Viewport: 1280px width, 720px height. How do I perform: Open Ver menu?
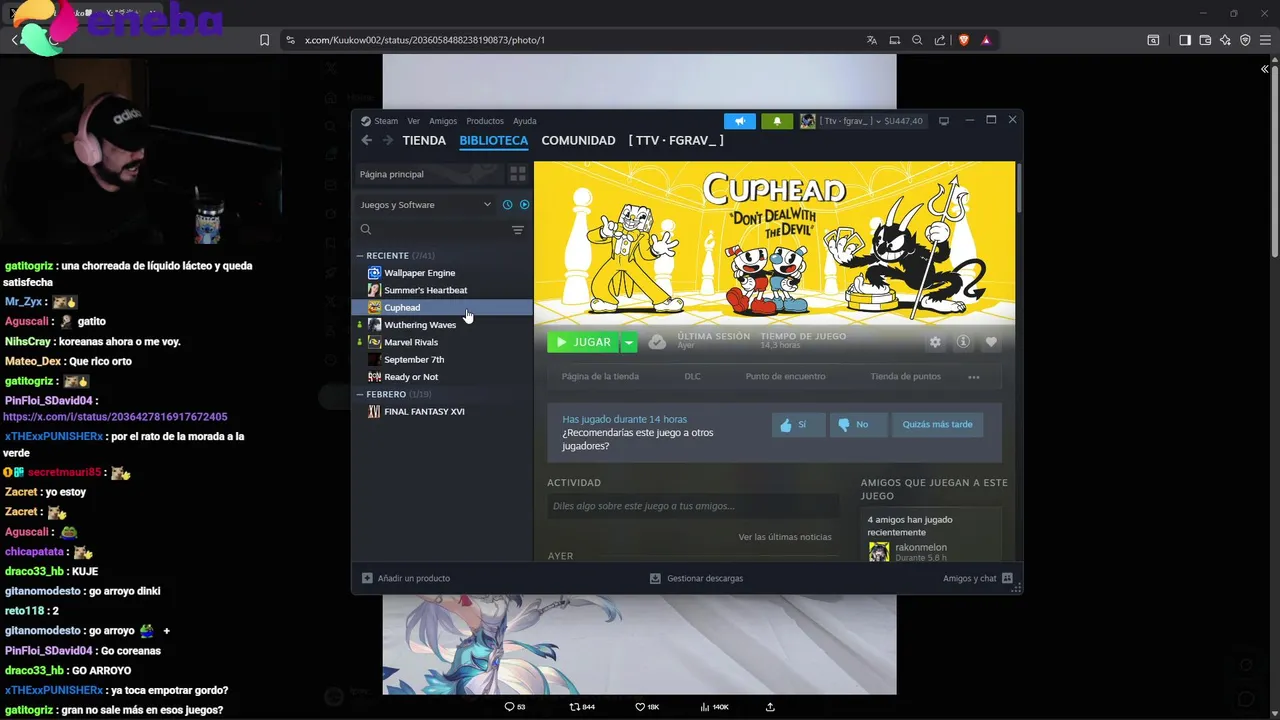point(413,121)
